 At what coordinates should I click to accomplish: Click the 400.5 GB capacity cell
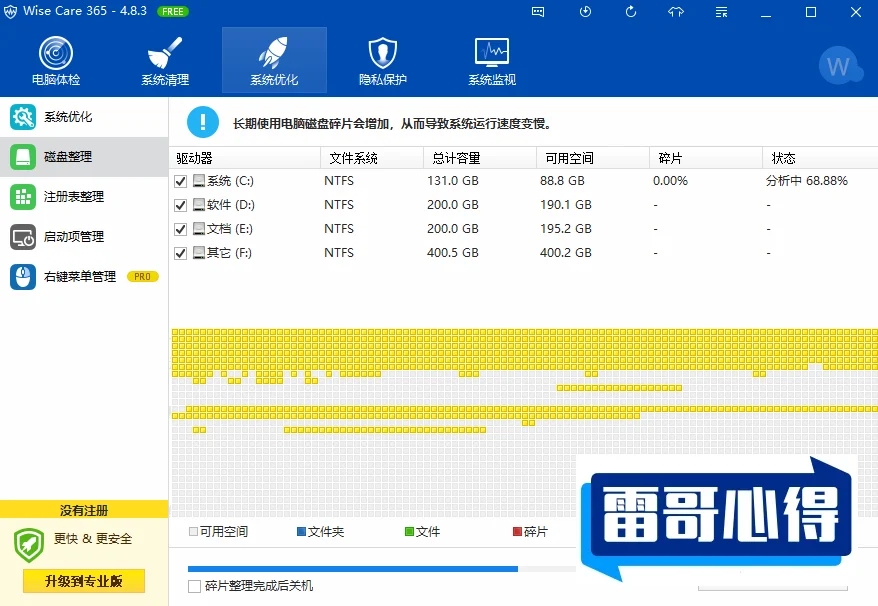[x=453, y=253]
